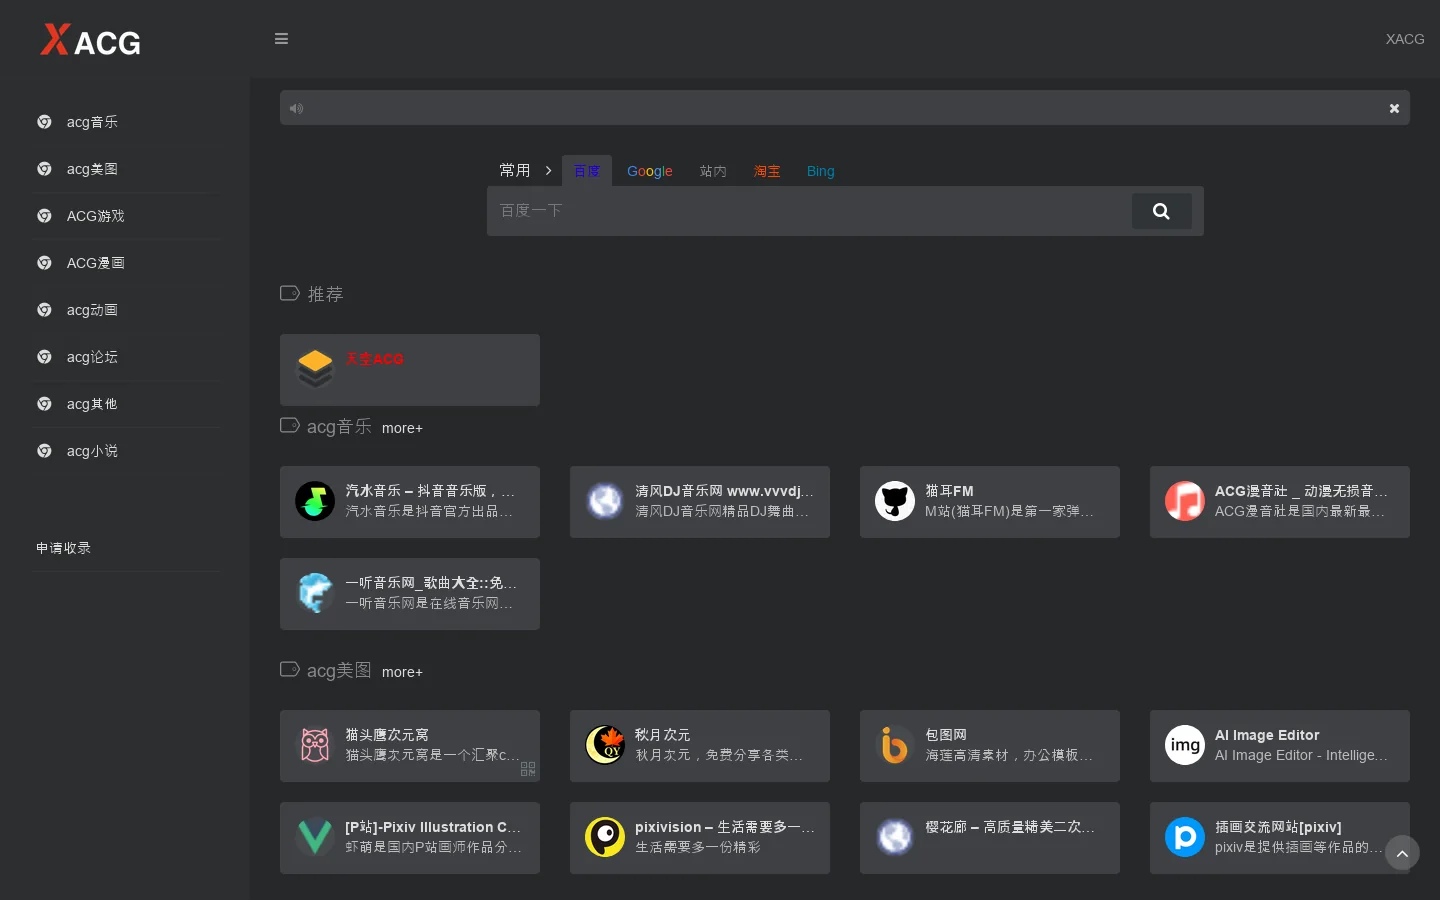Click the 樱花廊 – 高质量精美二次 title
The image size is (1440, 900).
(1010, 827)
